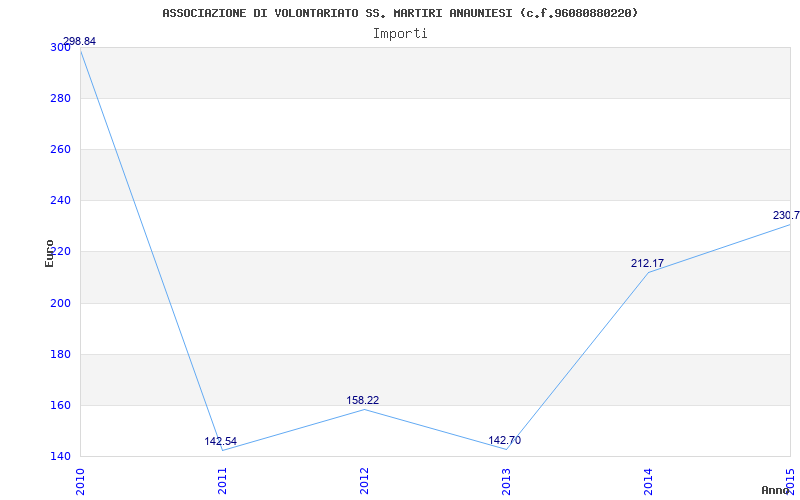Click the 280 y-axis tick label

point(60,98)
